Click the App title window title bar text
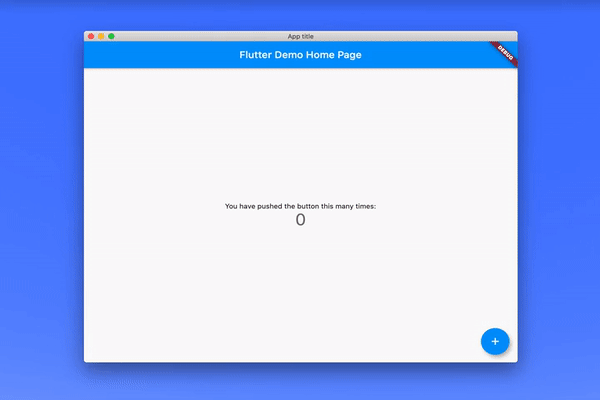 (x=300, y=36)
